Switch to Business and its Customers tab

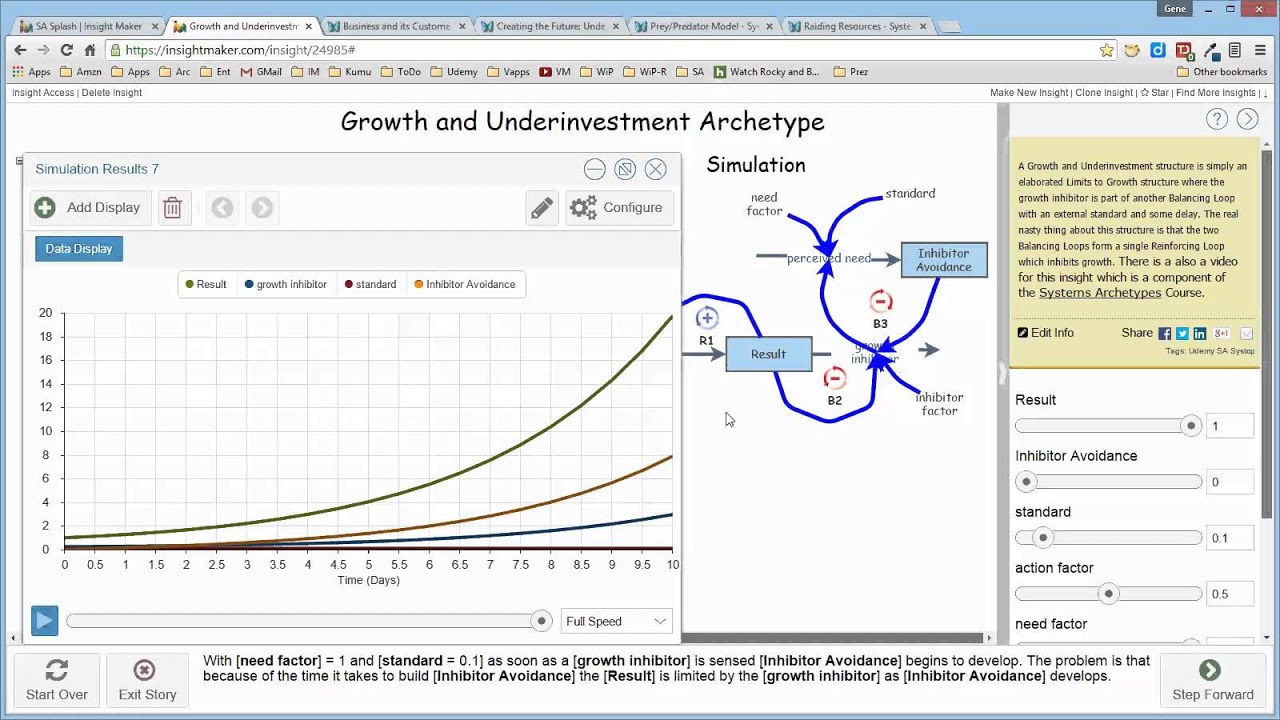click(395, 26)
